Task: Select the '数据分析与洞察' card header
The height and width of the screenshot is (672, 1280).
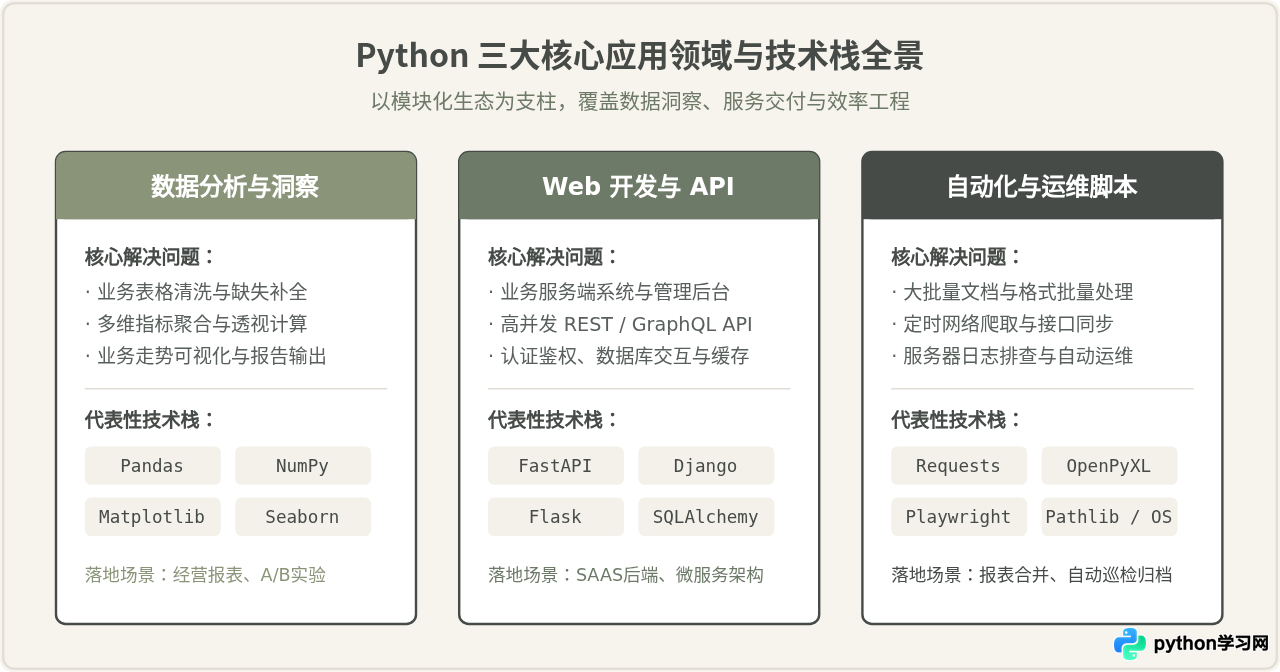Action: [236, 186]
